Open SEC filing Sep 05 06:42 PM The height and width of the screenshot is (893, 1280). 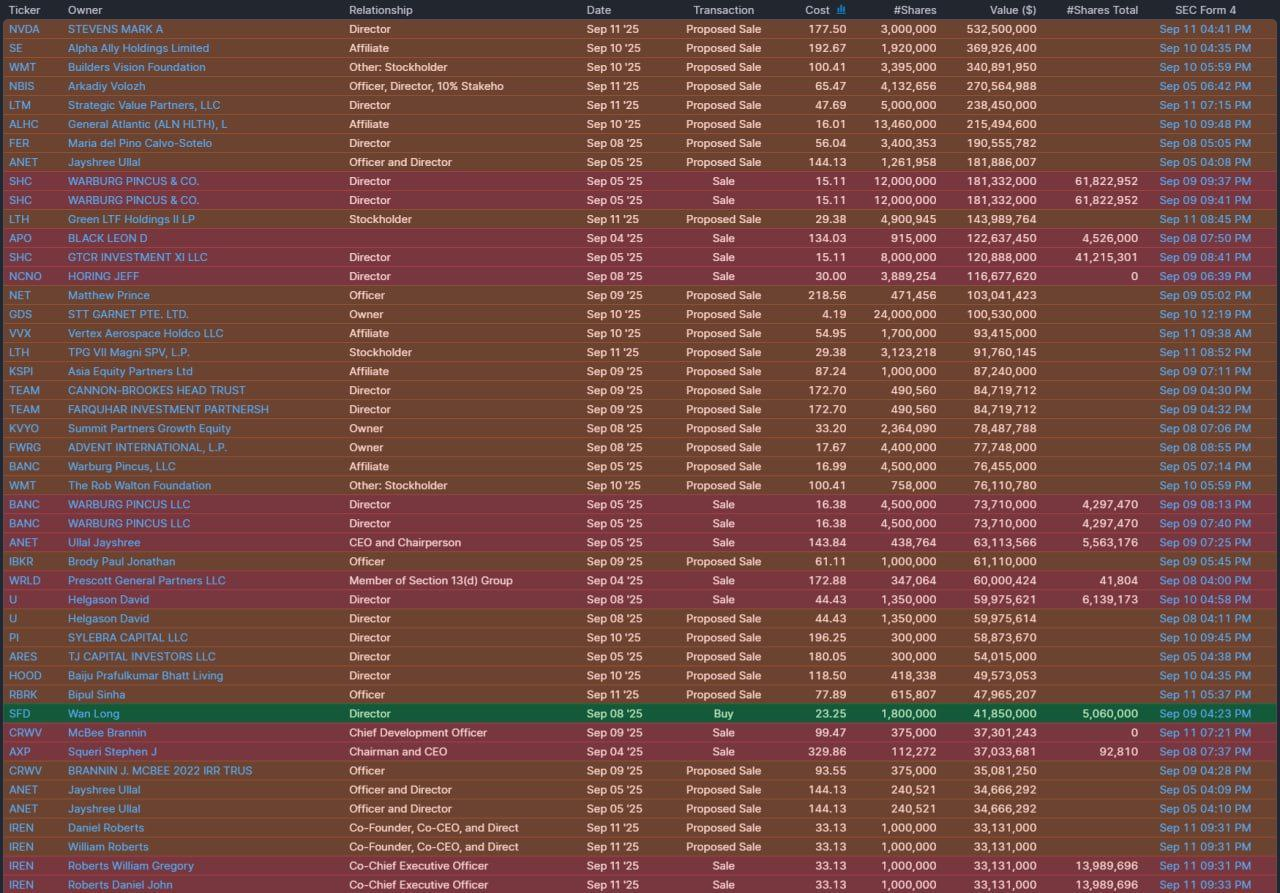coord(1205,86)
